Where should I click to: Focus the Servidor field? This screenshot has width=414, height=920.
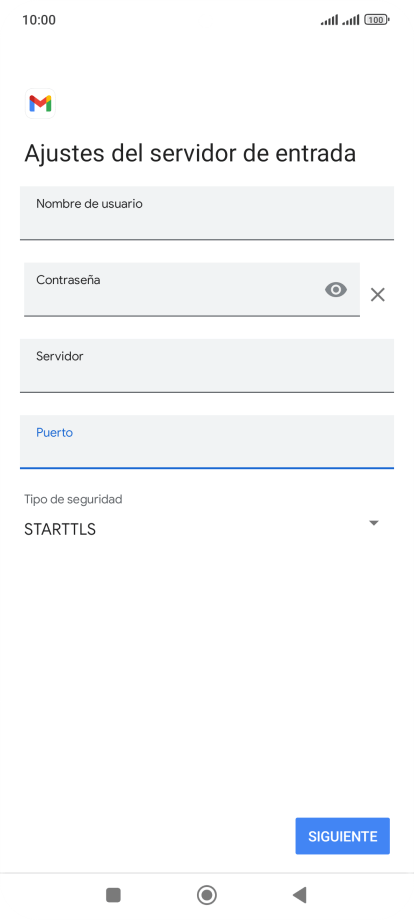(x=207, y=366)
